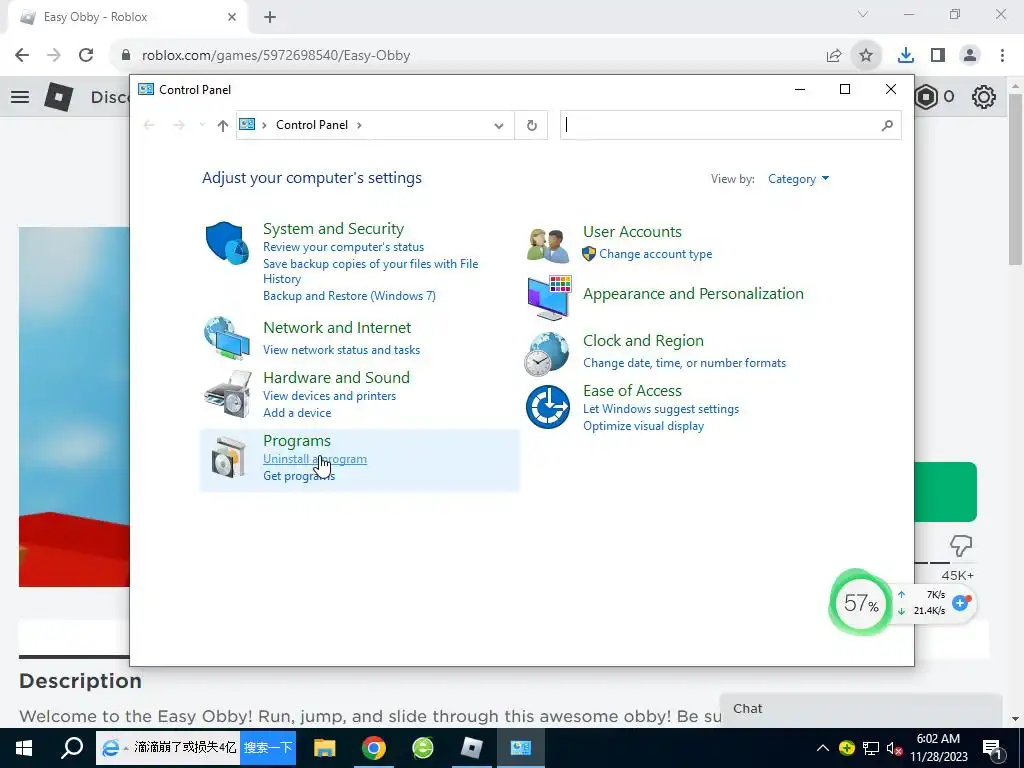Expand Control Panel breadcrumb chevron
1024x768 pixels.
[359, 125]
